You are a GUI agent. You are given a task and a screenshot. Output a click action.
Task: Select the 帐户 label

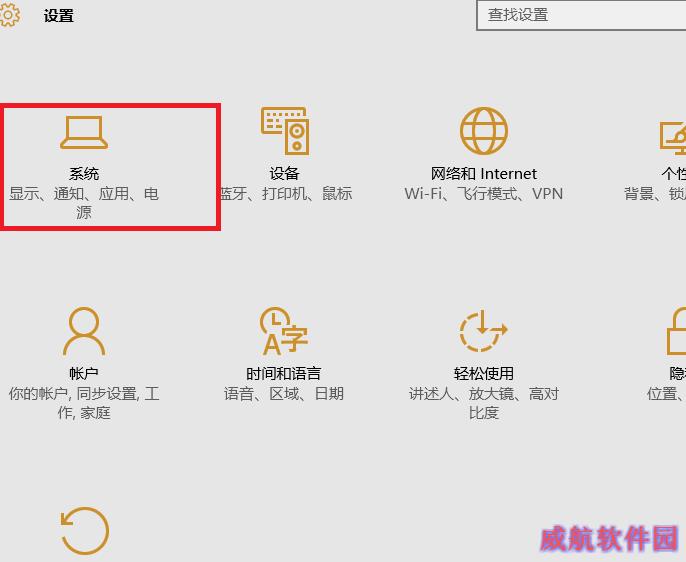point(84,374)
